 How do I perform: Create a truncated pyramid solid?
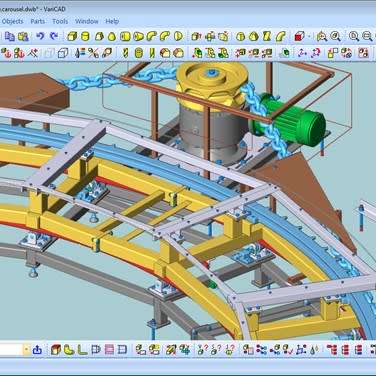click(99, 36)
